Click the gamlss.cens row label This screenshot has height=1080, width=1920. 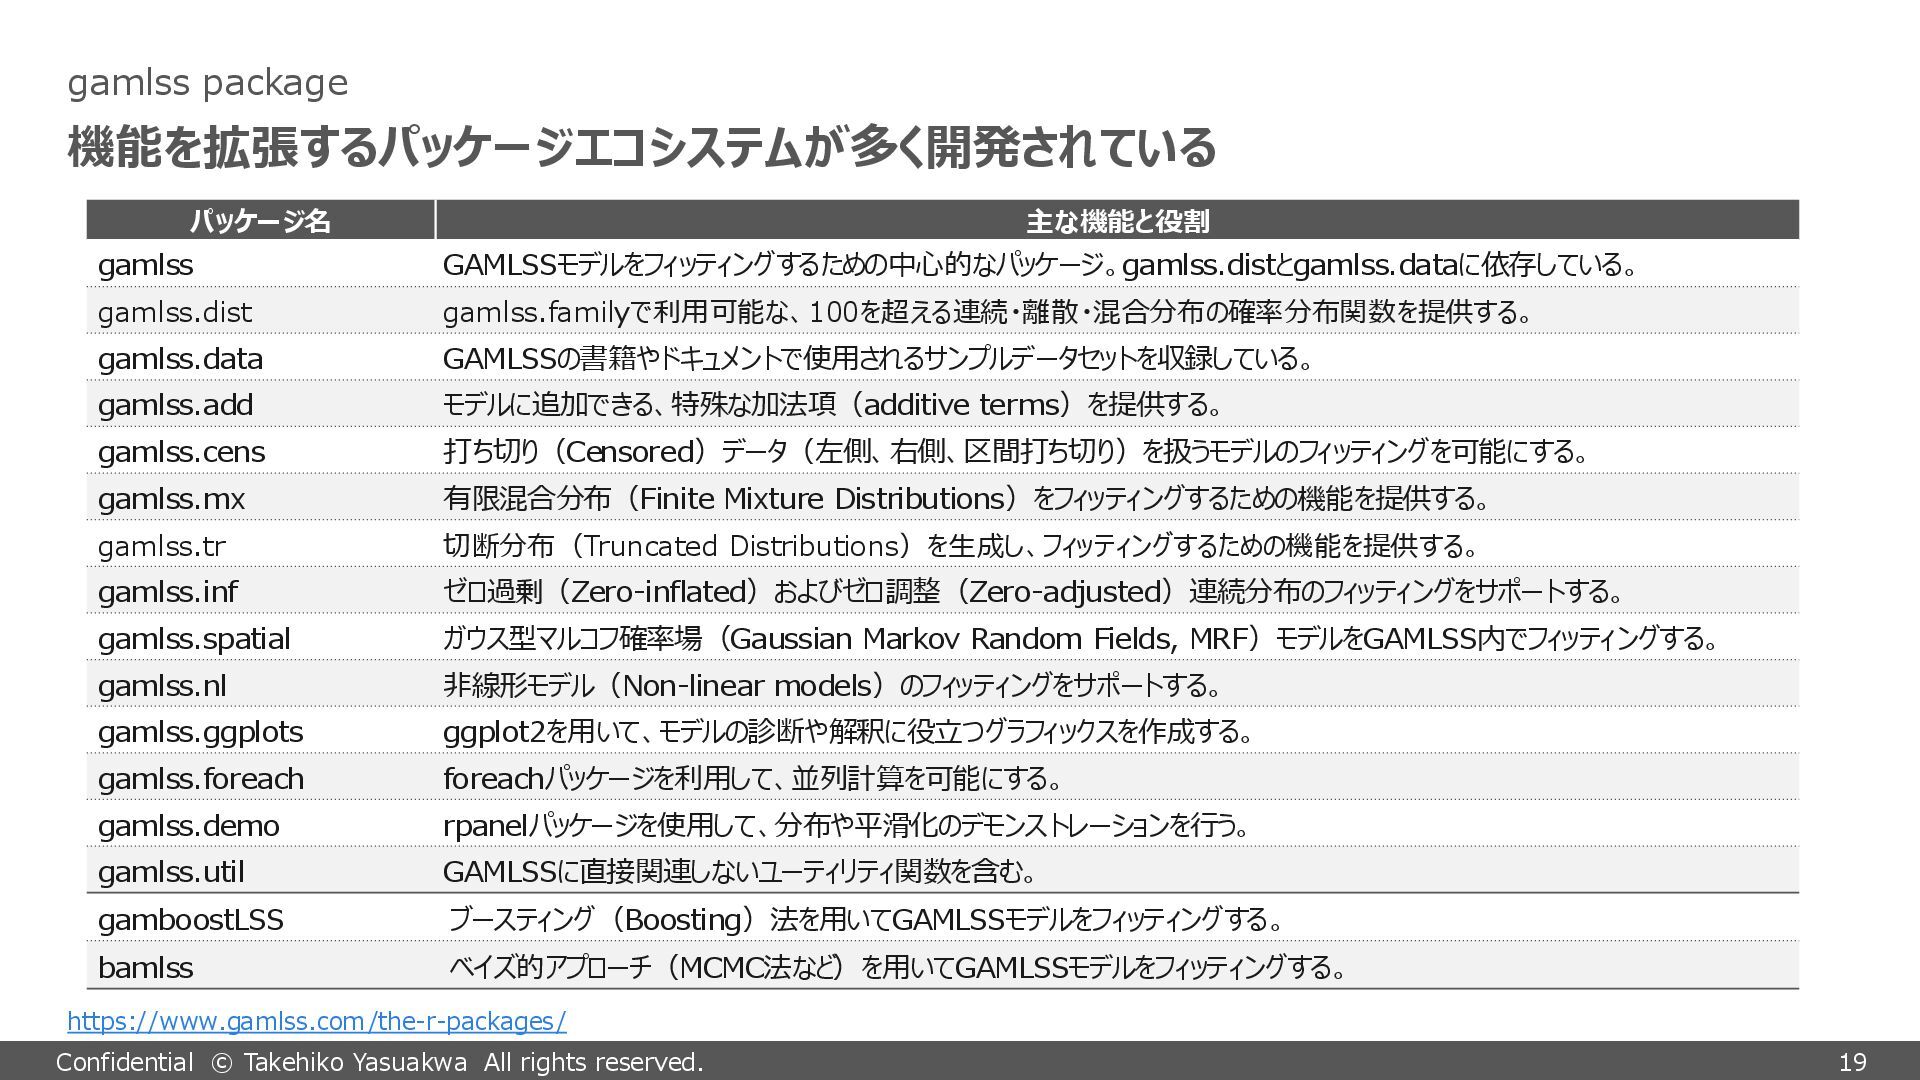pyautogui.click(x=181, y=452)
